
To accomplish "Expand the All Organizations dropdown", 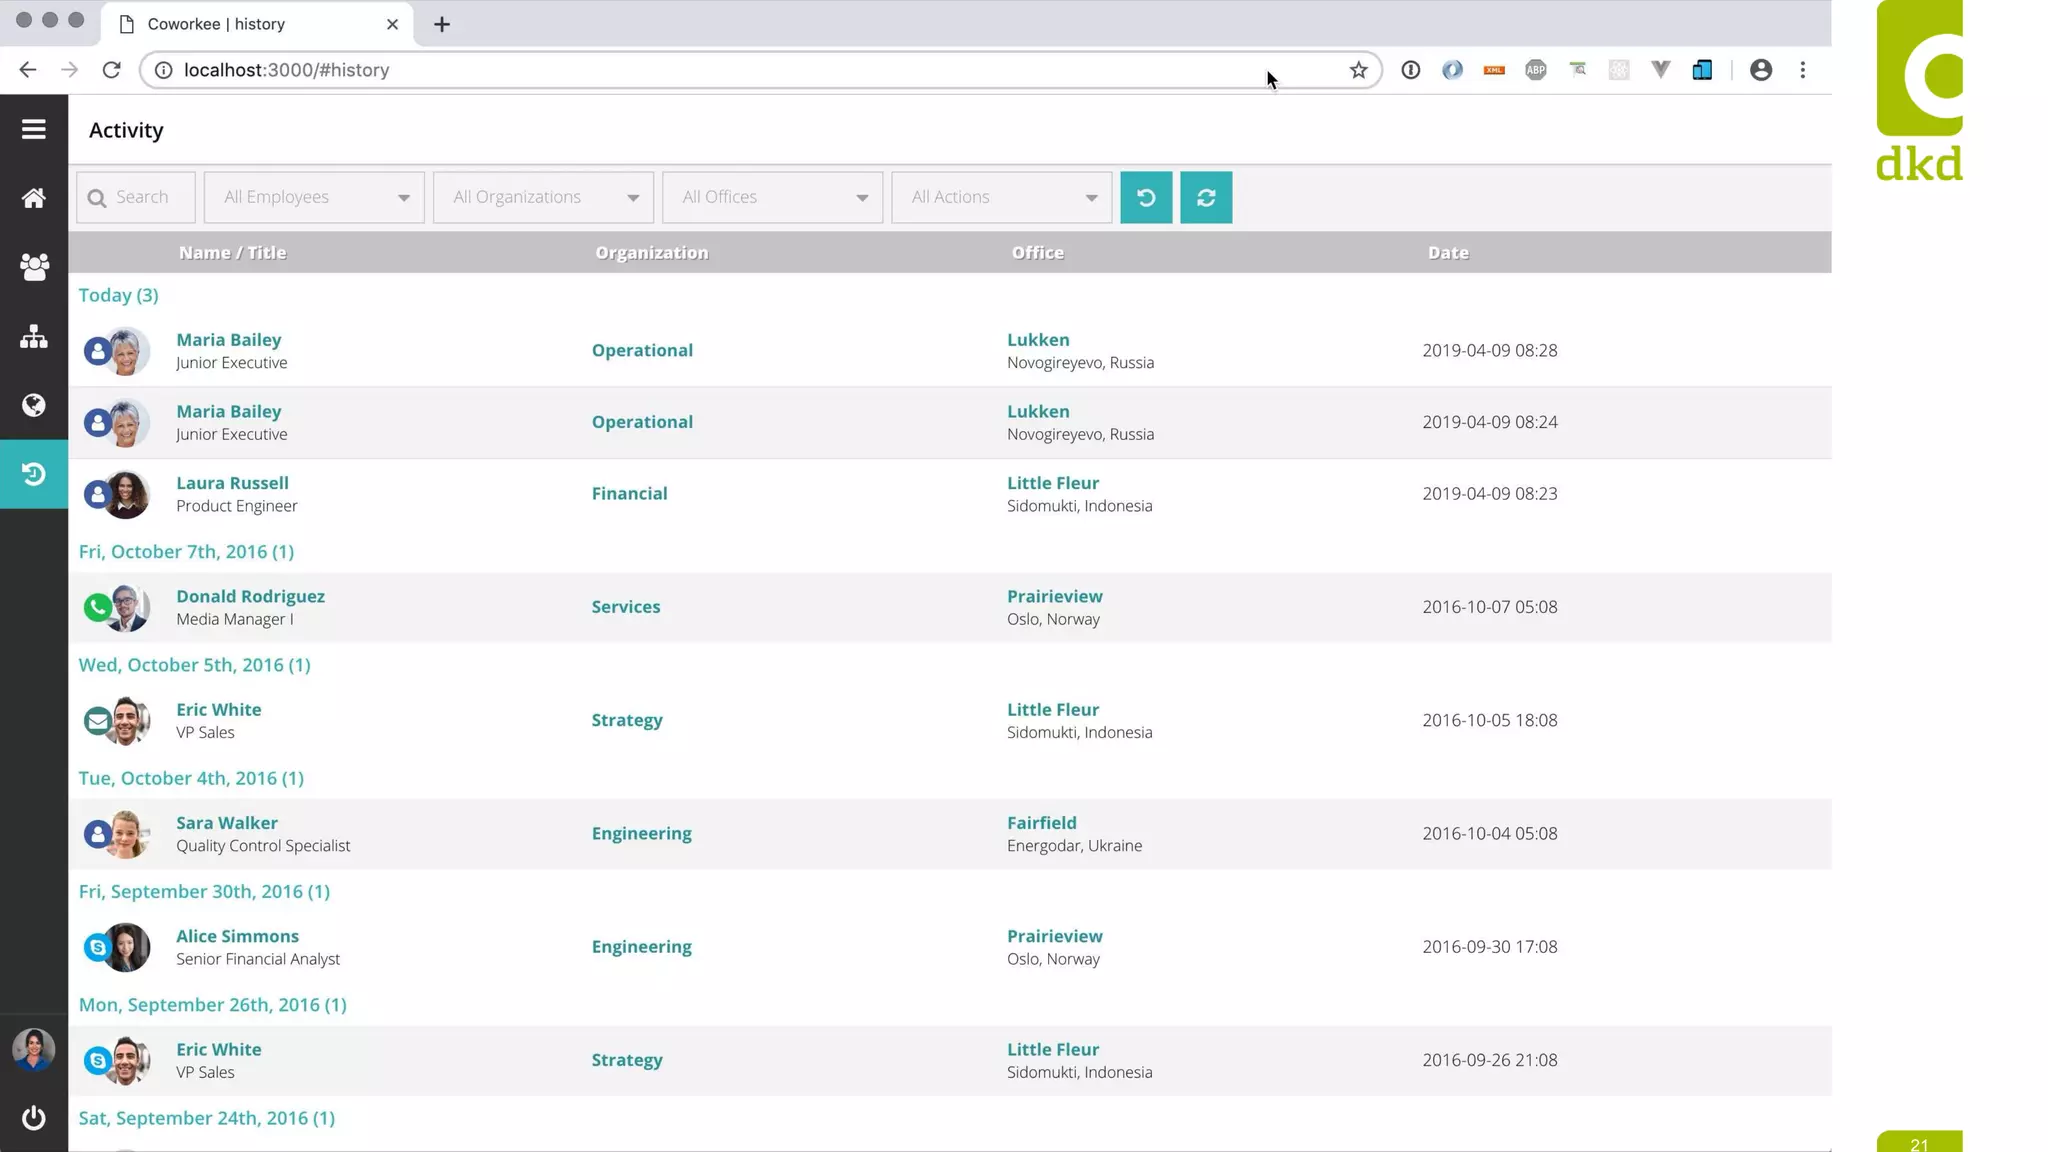I will 543,197.
